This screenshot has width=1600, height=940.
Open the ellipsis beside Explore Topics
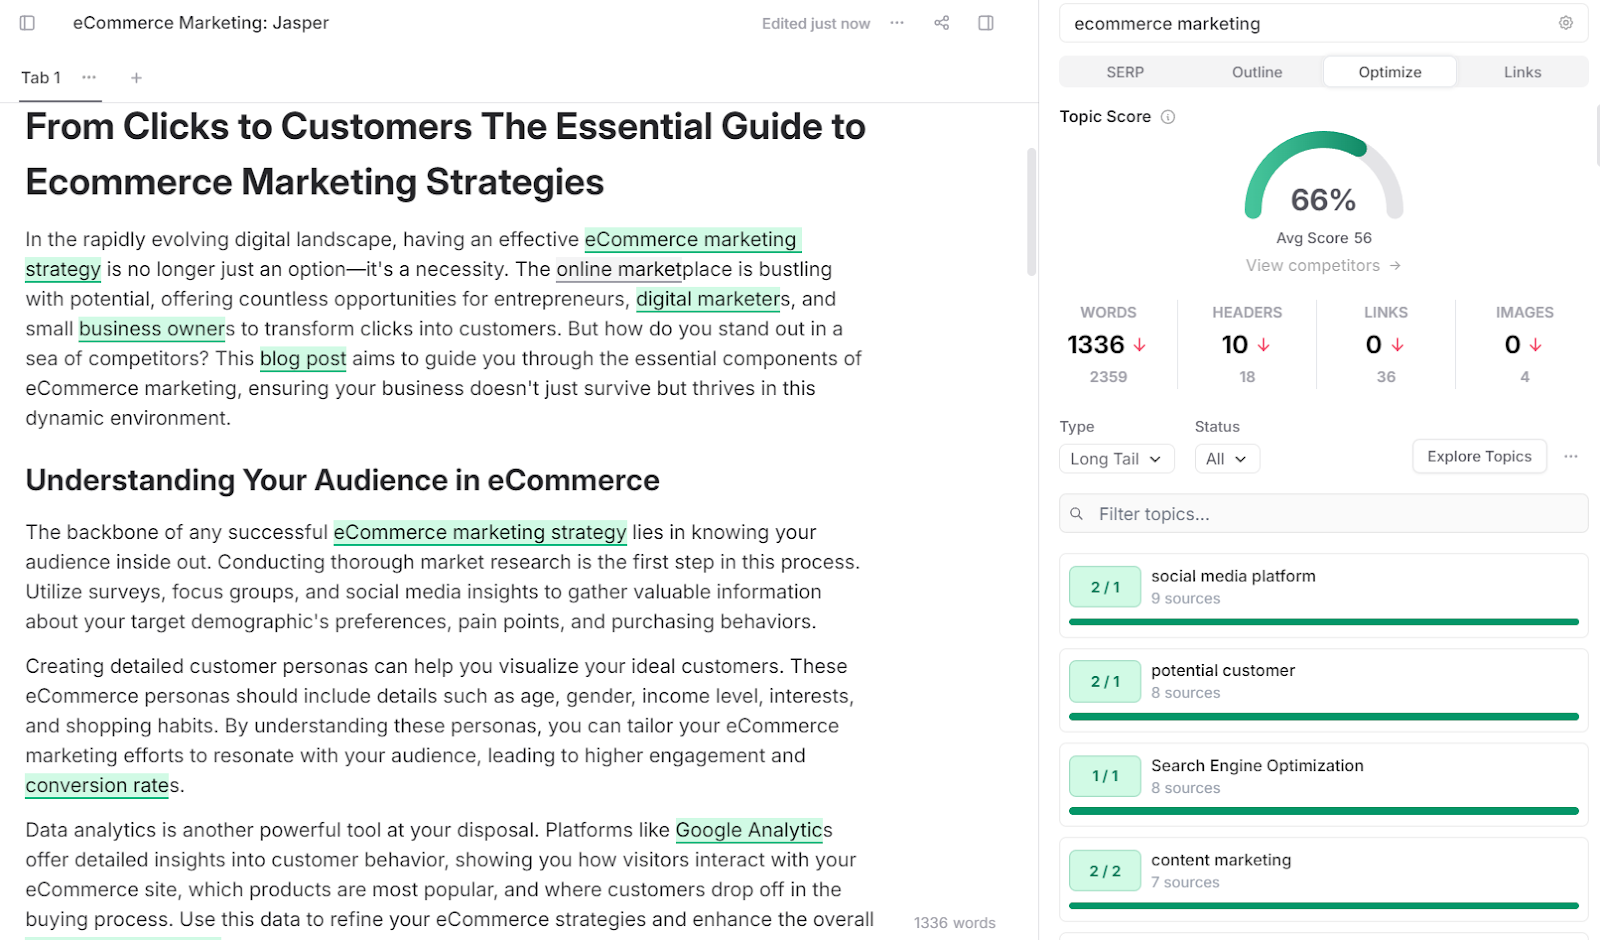pyautogui.click(x=1571, y=456)
